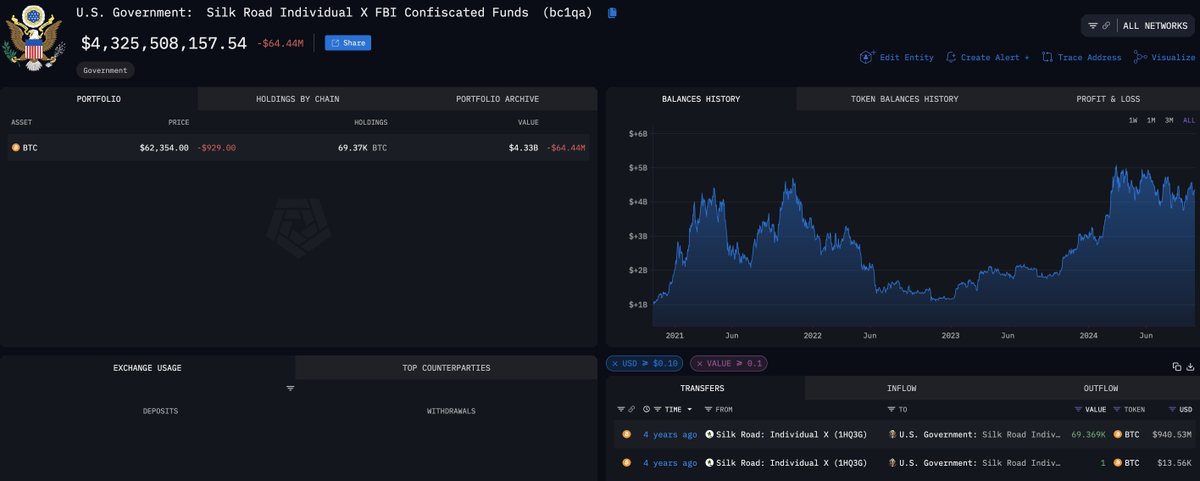Click the leading BTC icon in the $940.53M row
This screenshot has width=1200, height=481.
627,435
